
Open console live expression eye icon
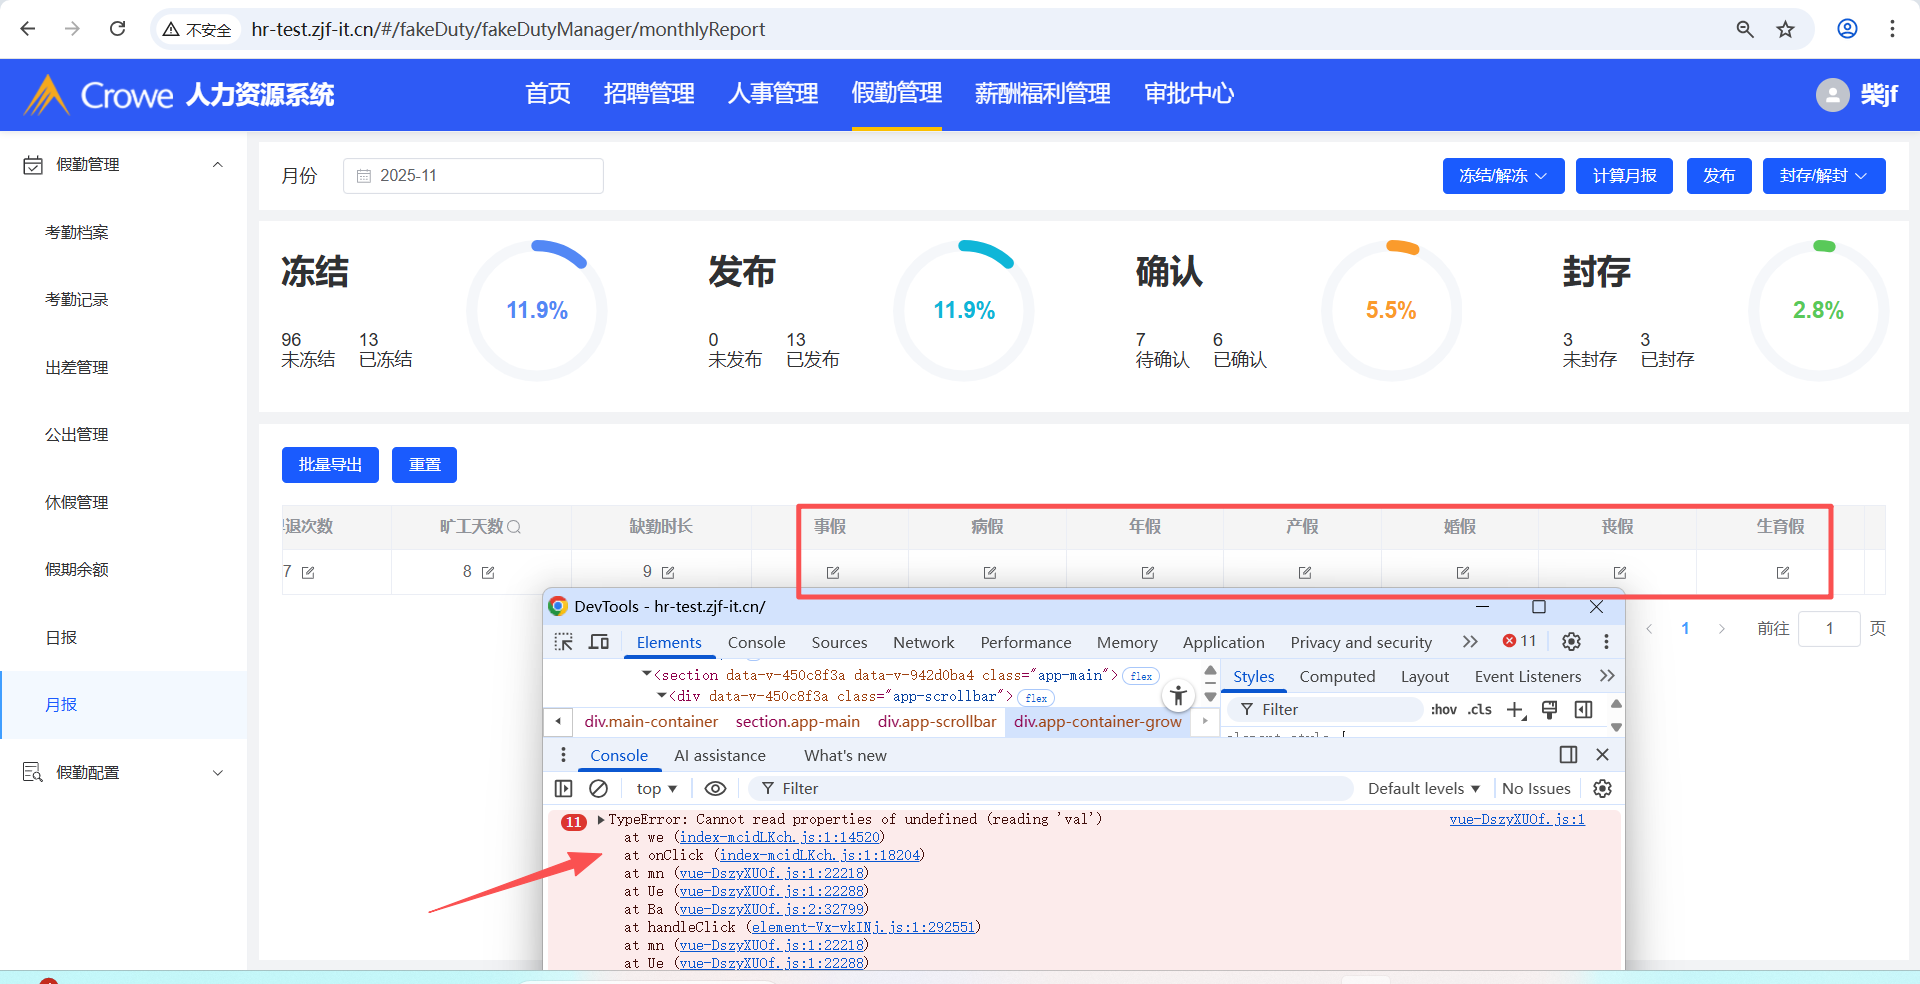(x=715, y=789)
